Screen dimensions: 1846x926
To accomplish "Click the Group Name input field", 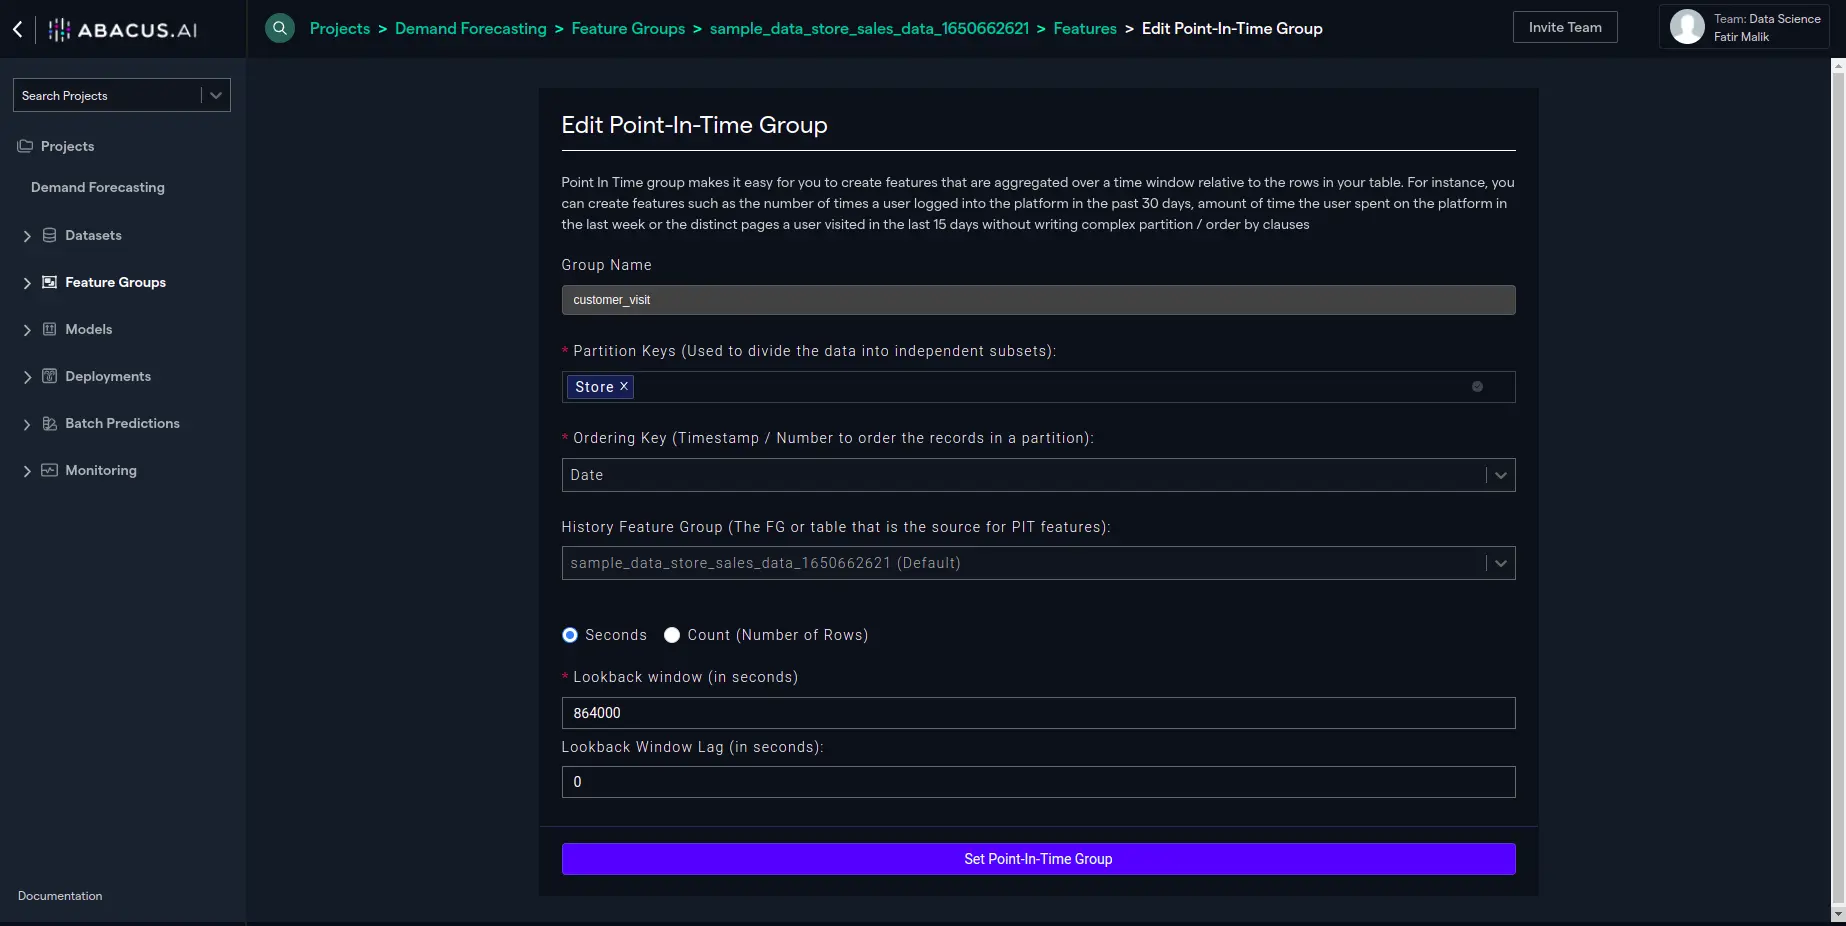I will click(x=1037, y=300).
